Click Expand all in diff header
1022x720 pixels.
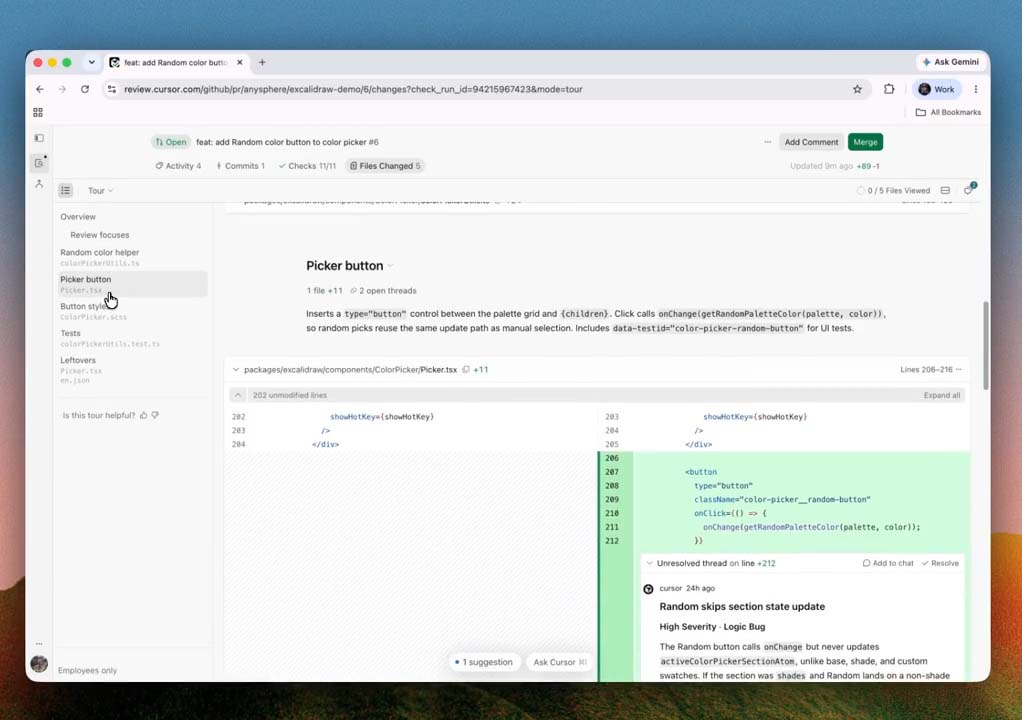(941, 396)
